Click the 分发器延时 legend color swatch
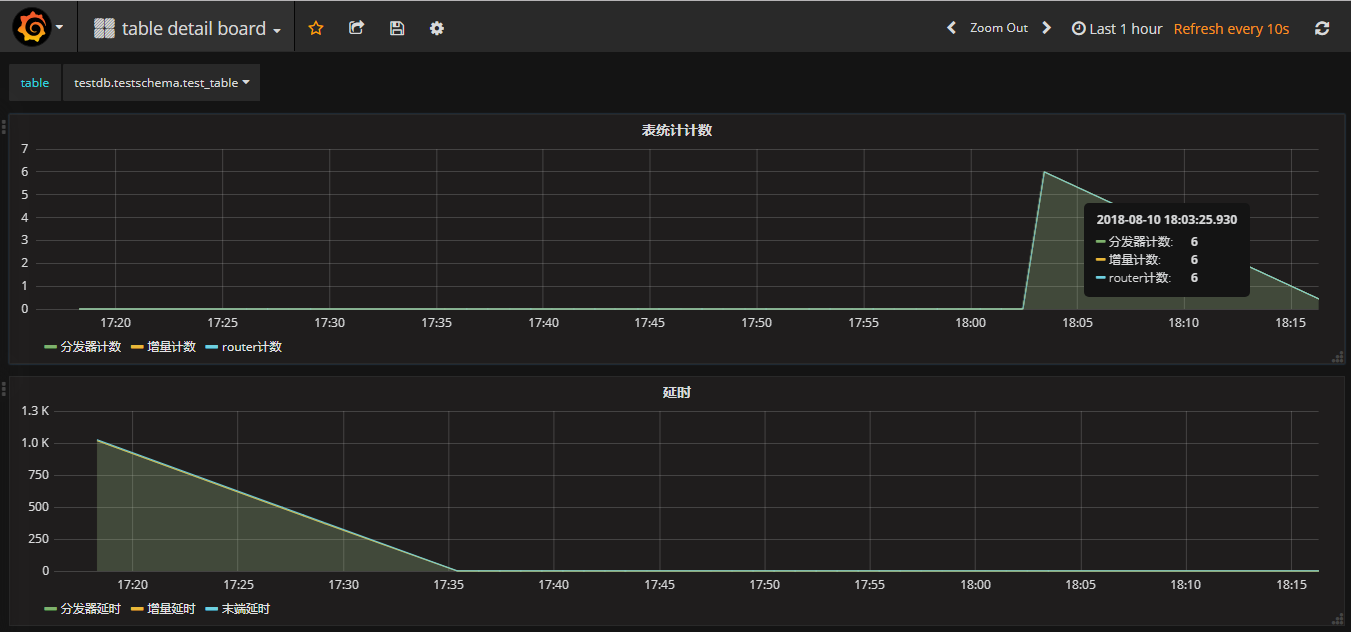Viewport: 1351px width, 632px height. (50, 609)
